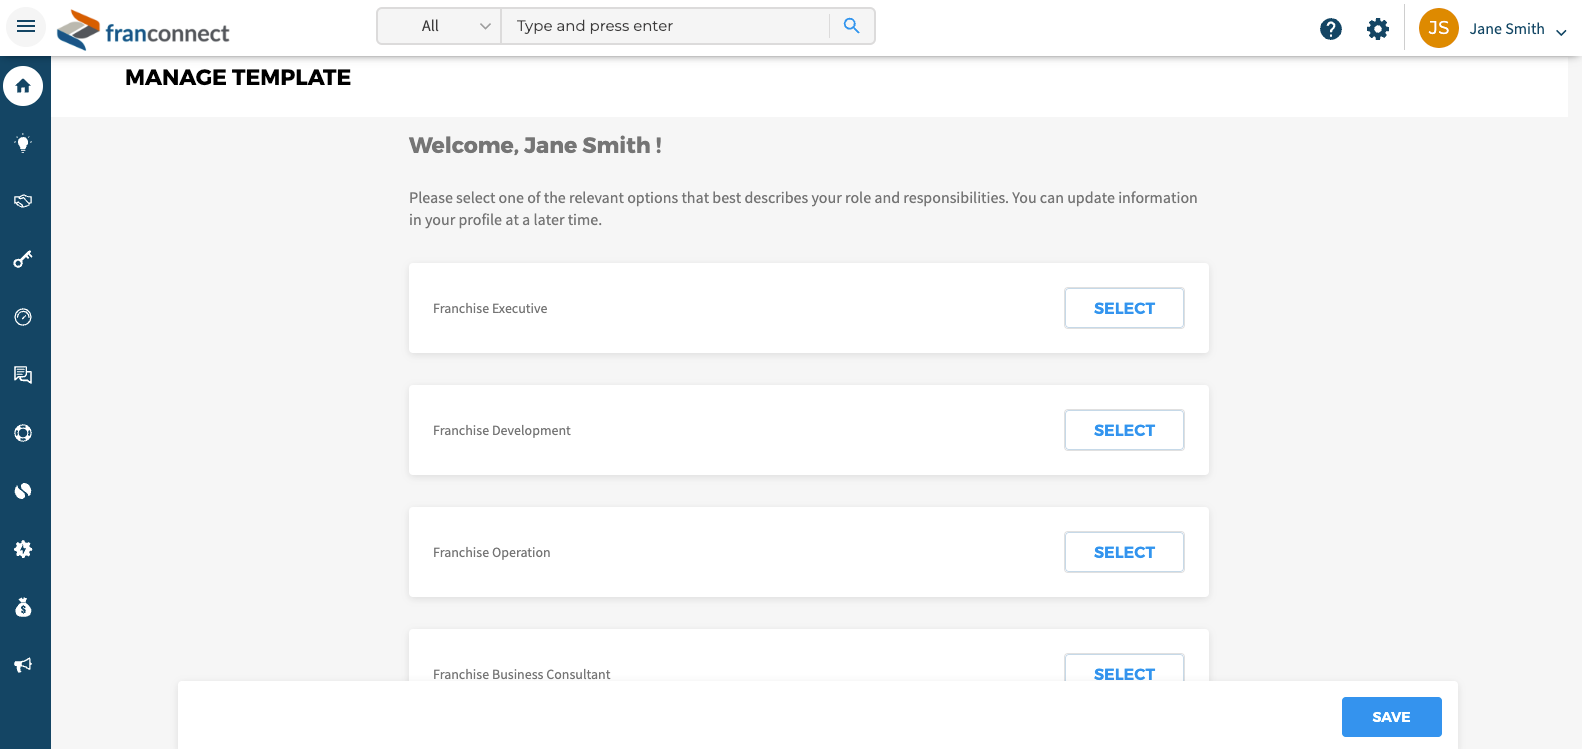1582x749 pixels.
Task: Open the key sidebar icon
Action: pos(23,259)
